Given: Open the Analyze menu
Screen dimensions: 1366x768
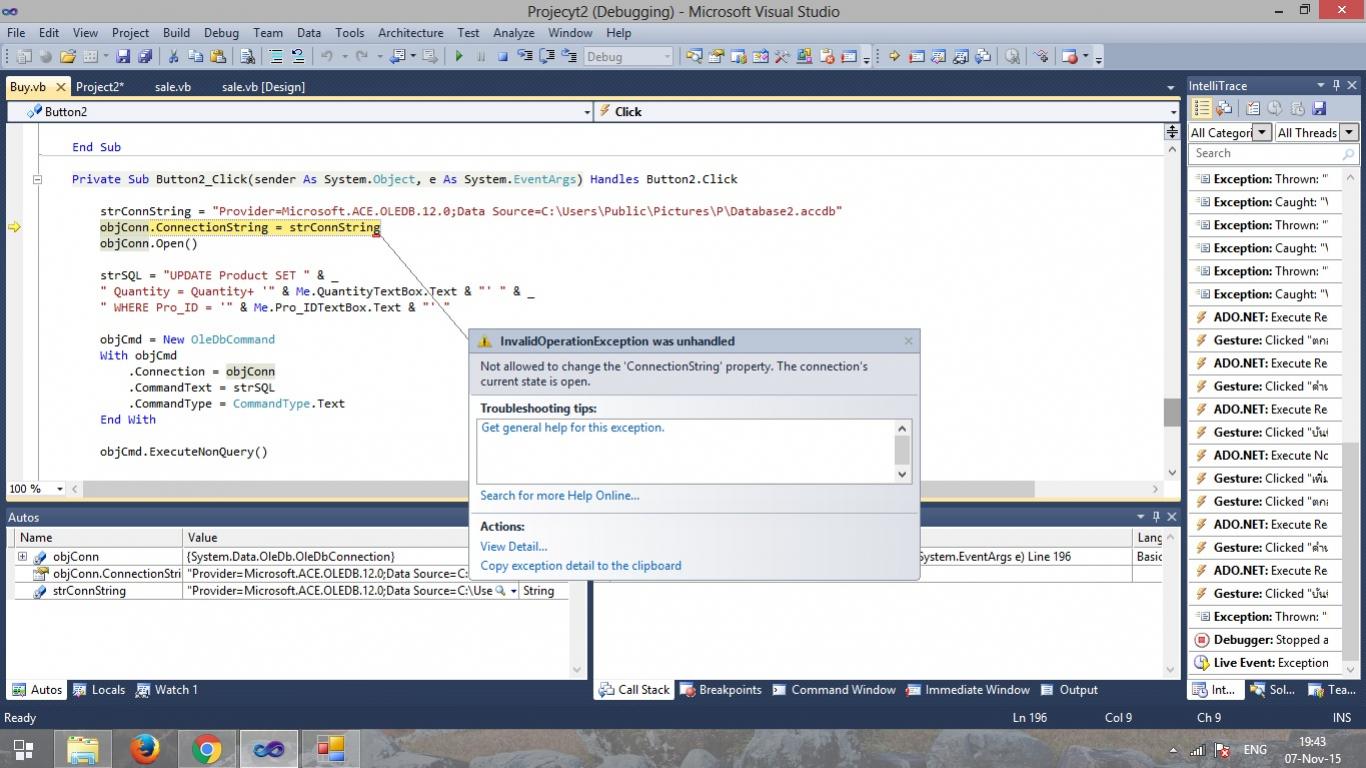Looking at the screenshot, I should click(513, 32).
